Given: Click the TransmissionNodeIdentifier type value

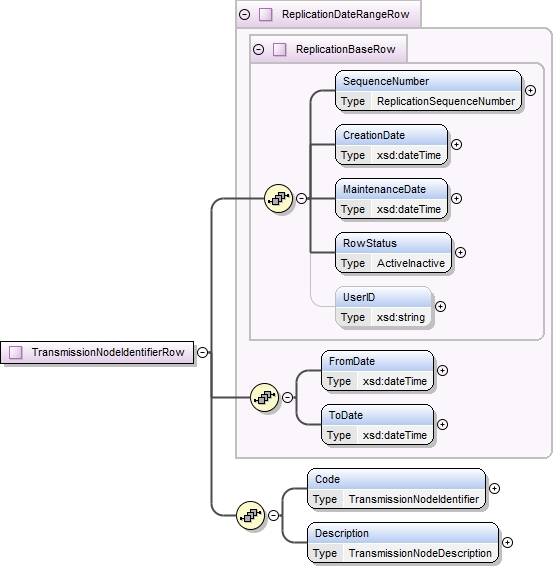Looking at the screenshot, I should pos(413,499).
